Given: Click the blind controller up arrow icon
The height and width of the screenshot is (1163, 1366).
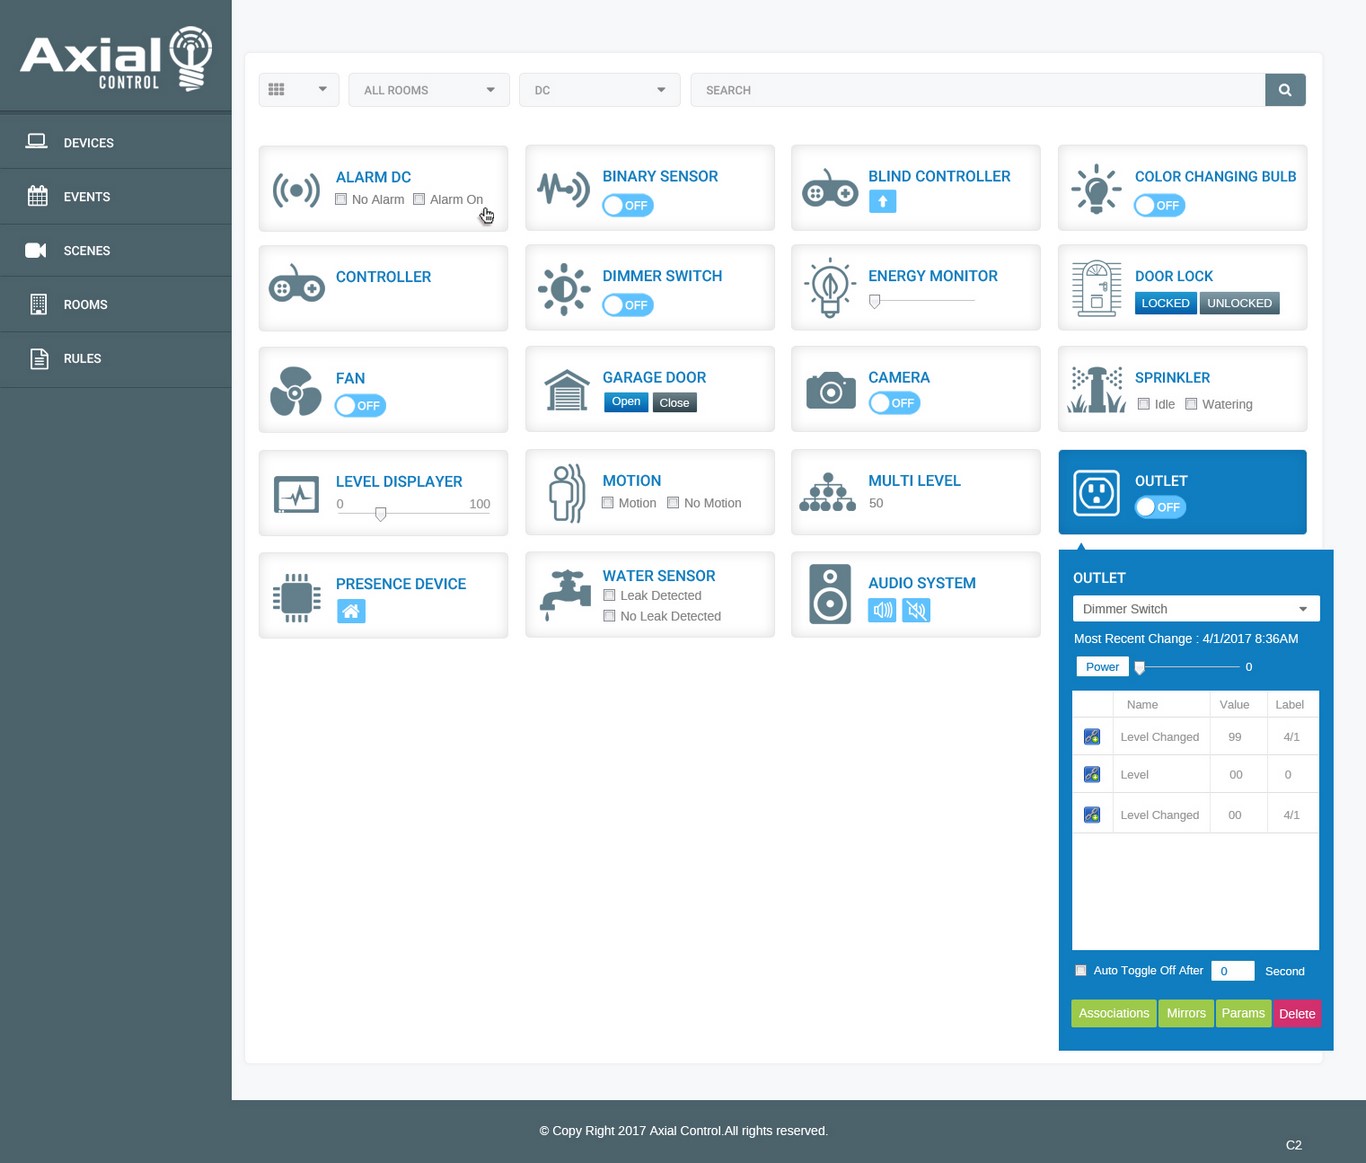Looking at the screenshot, I should (x=882, y=201).
